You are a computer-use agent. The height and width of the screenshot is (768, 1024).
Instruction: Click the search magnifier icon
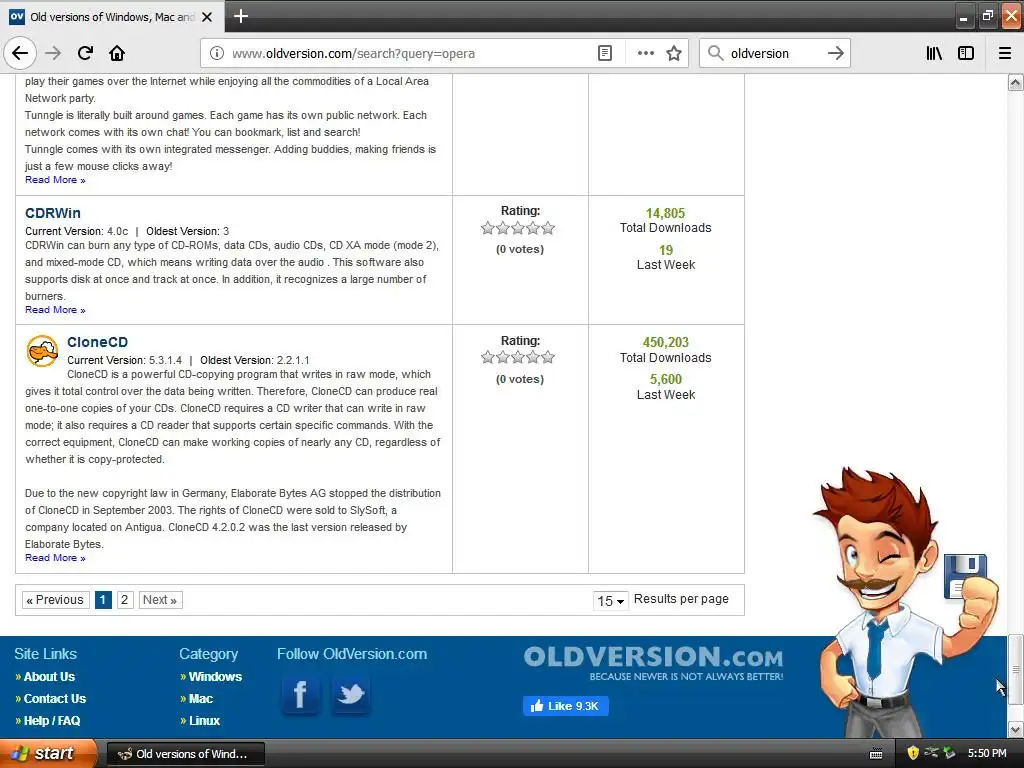coord(715,53)
